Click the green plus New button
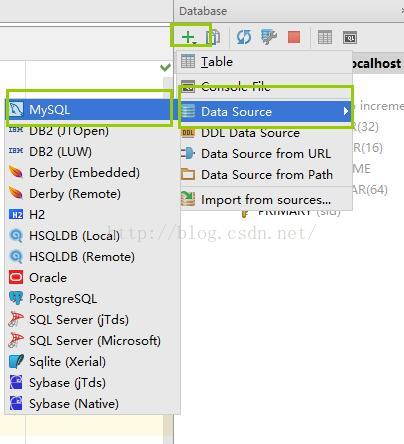Image resolution: width=404 pixels, height=444 pixels. pos(189,37)
